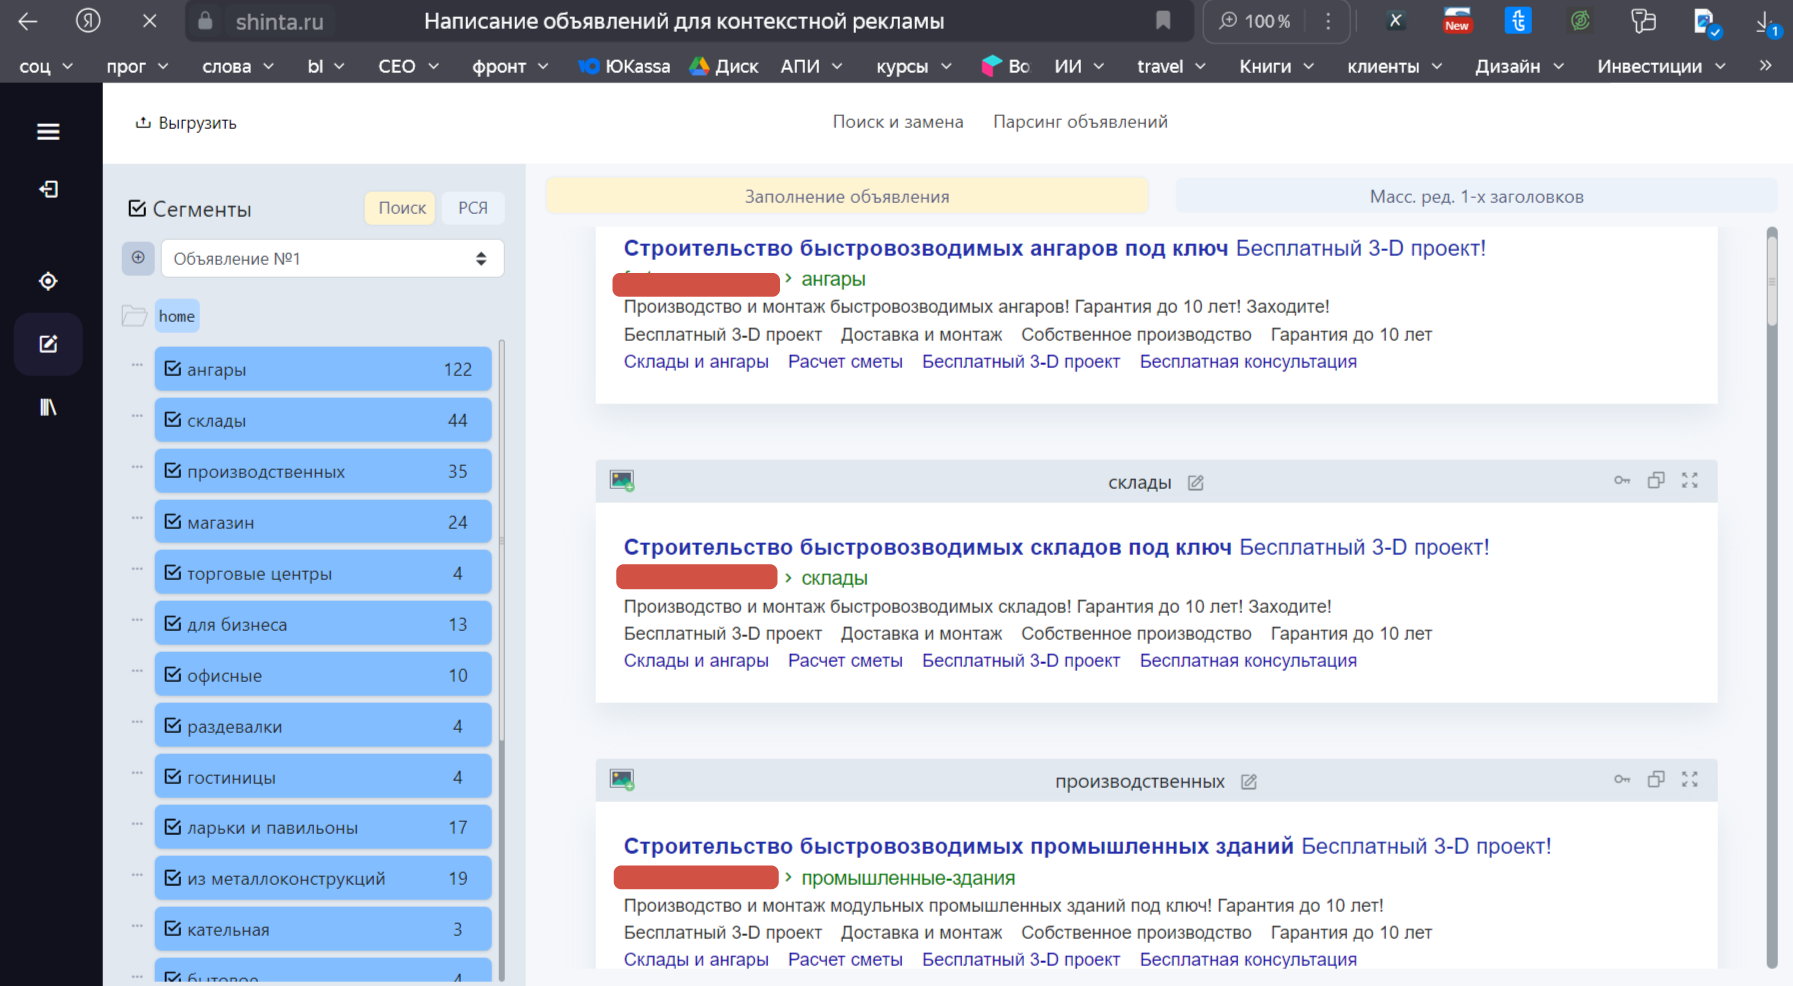Duplicate the производственных ad card
The width and height of the screenshot is (1793, 986).
[x=1656, y=779]
